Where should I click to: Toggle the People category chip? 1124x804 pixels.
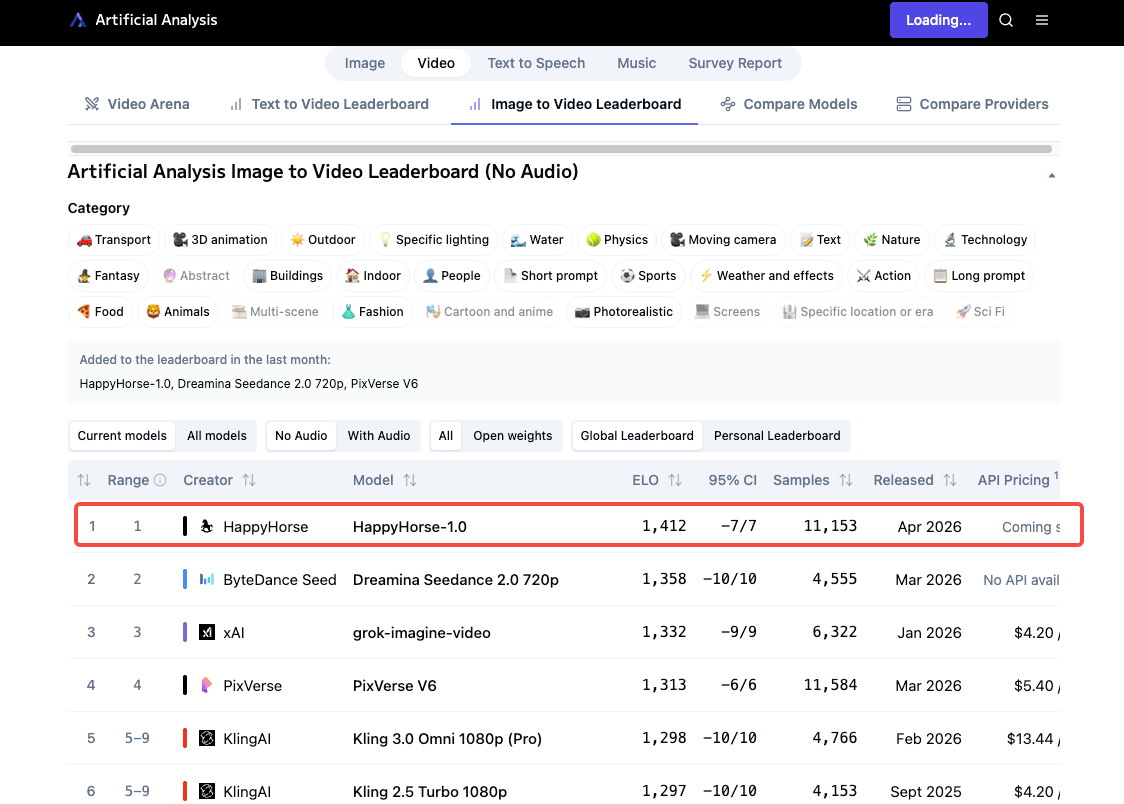(x=451, y=276)
